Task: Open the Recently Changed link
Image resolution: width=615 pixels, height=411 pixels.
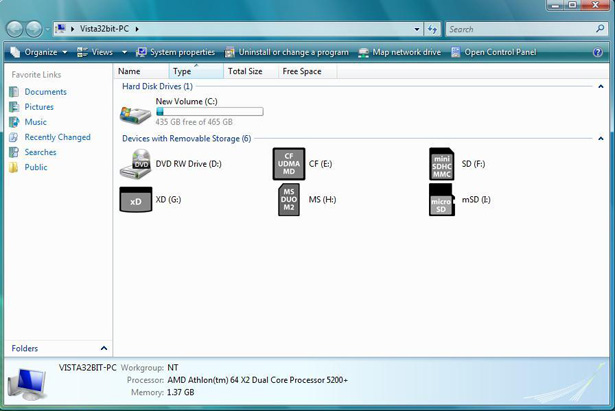Action: coord(57,137)
